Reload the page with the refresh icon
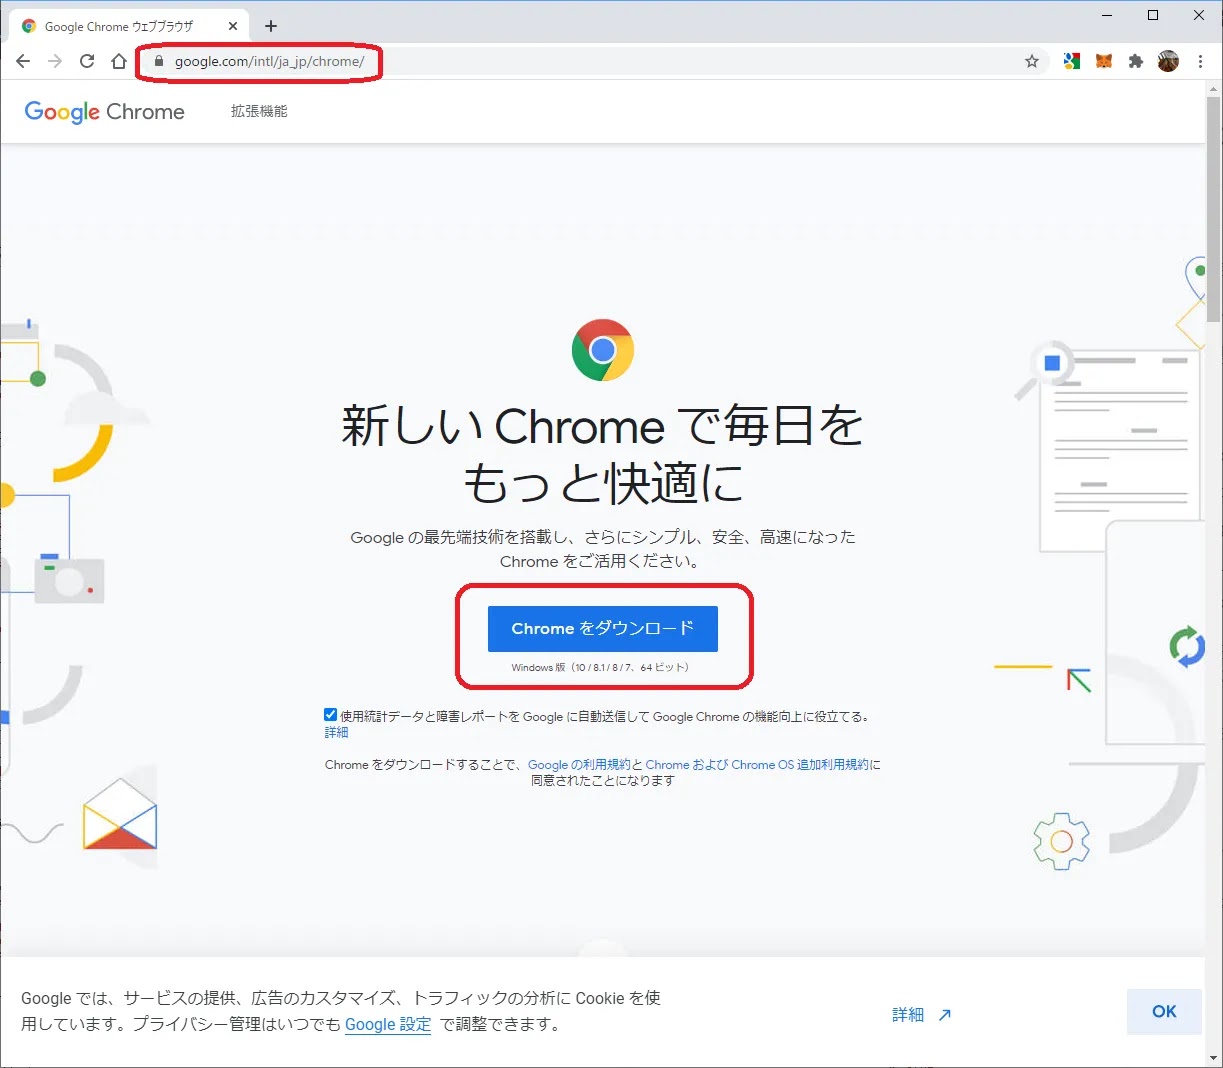Image resolution: width=1223 pixels, height=1068 pixels. tap(87, 61)
